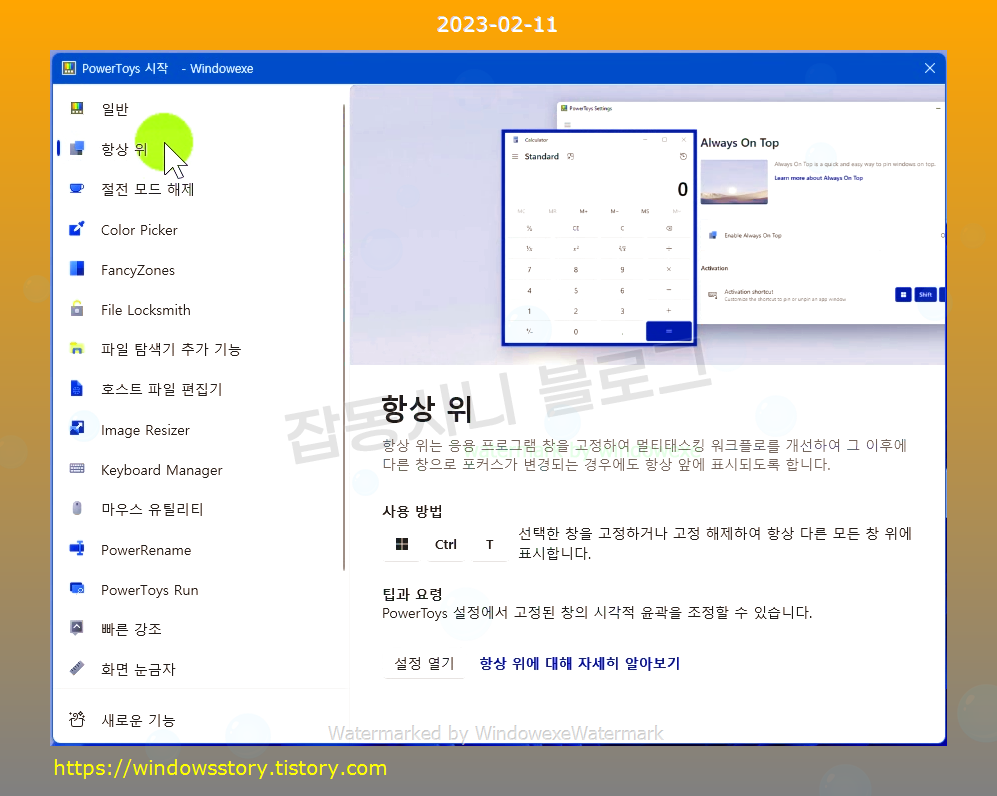The width and height of the screenshot is (997, 796).
Task: Go to FancyZones page
Action: point(200,270)
